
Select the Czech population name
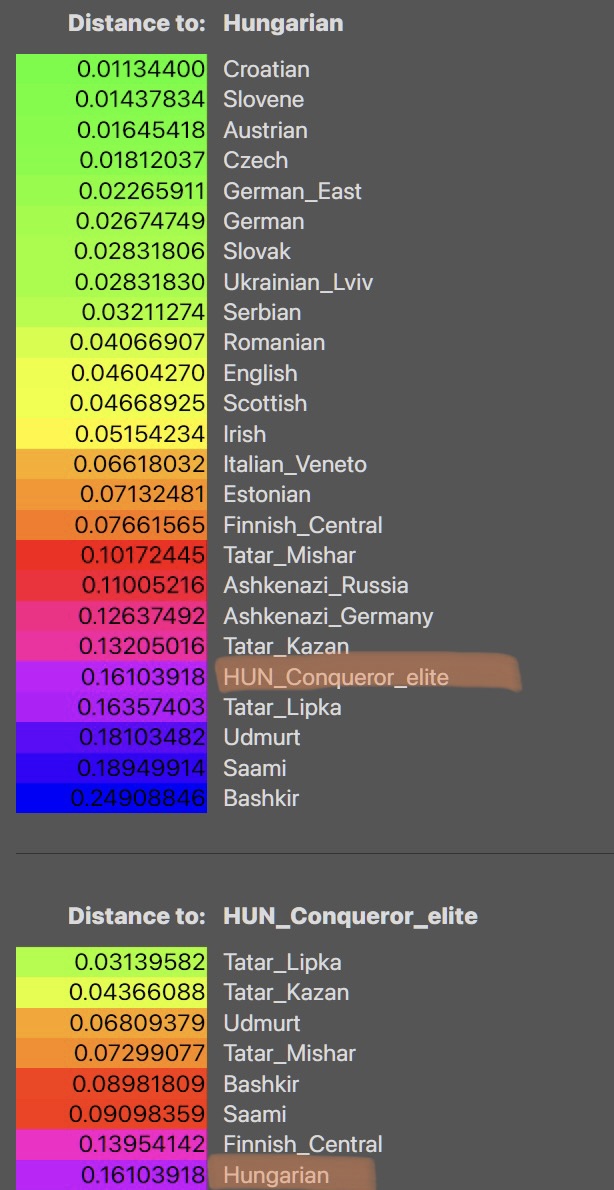point(255,160)
